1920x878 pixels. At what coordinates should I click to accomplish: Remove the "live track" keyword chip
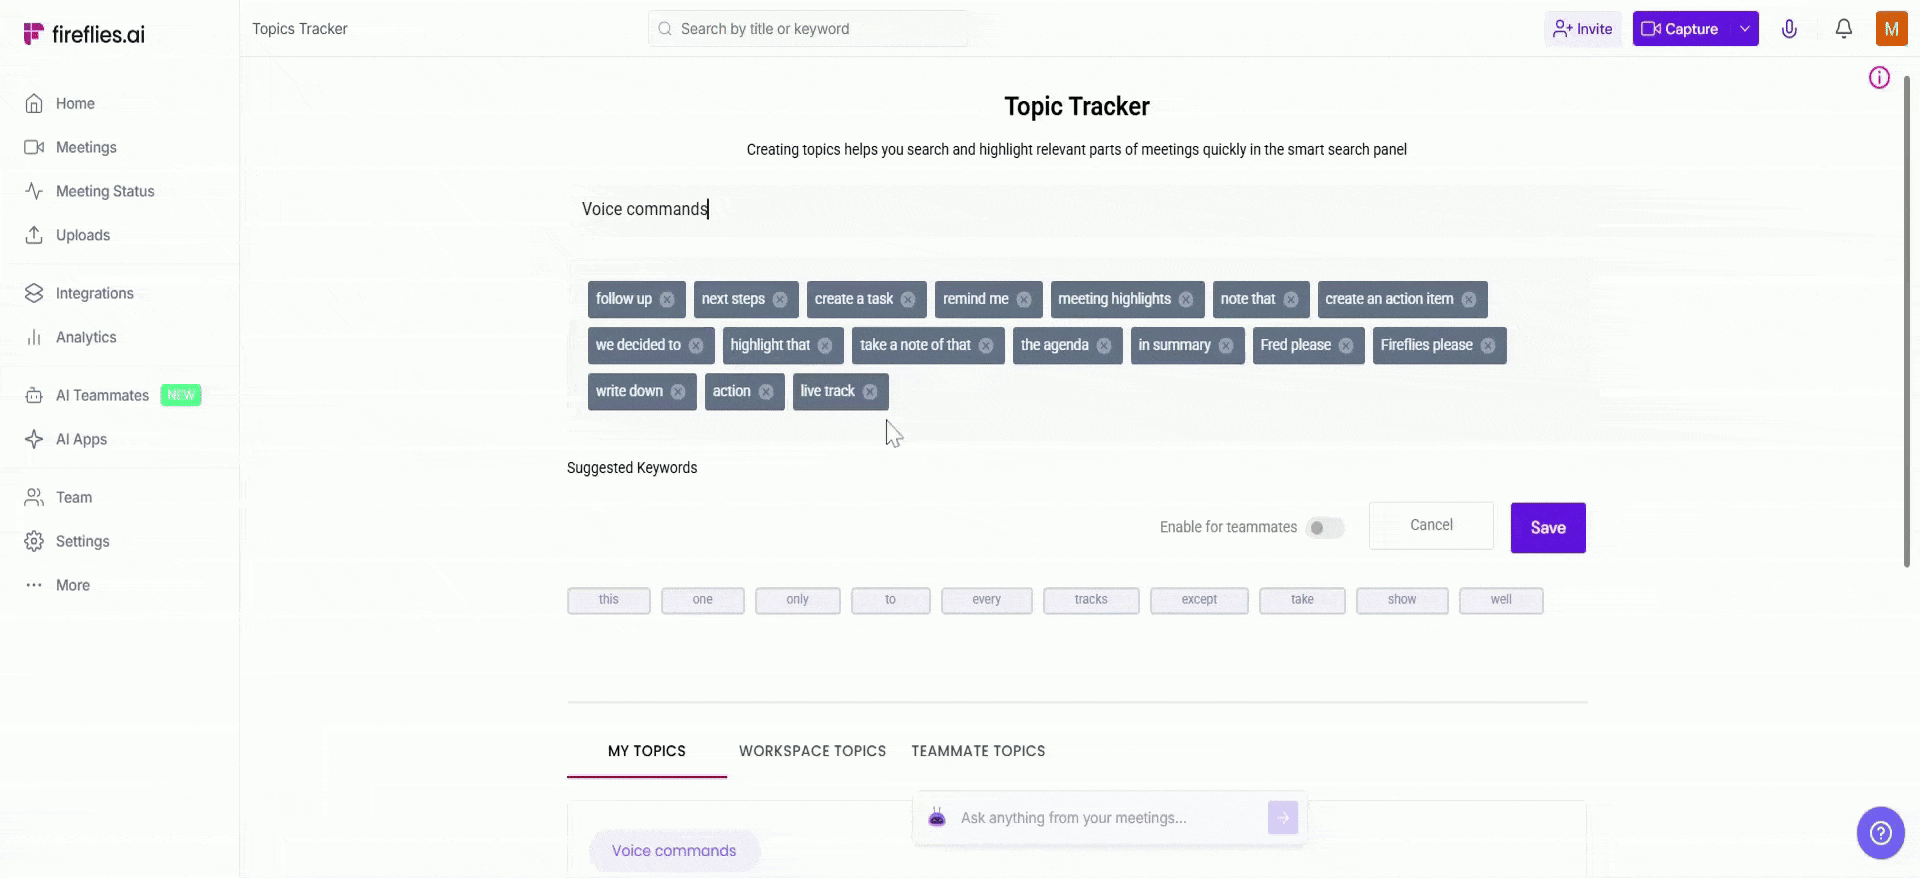click(x=870, y=392)
